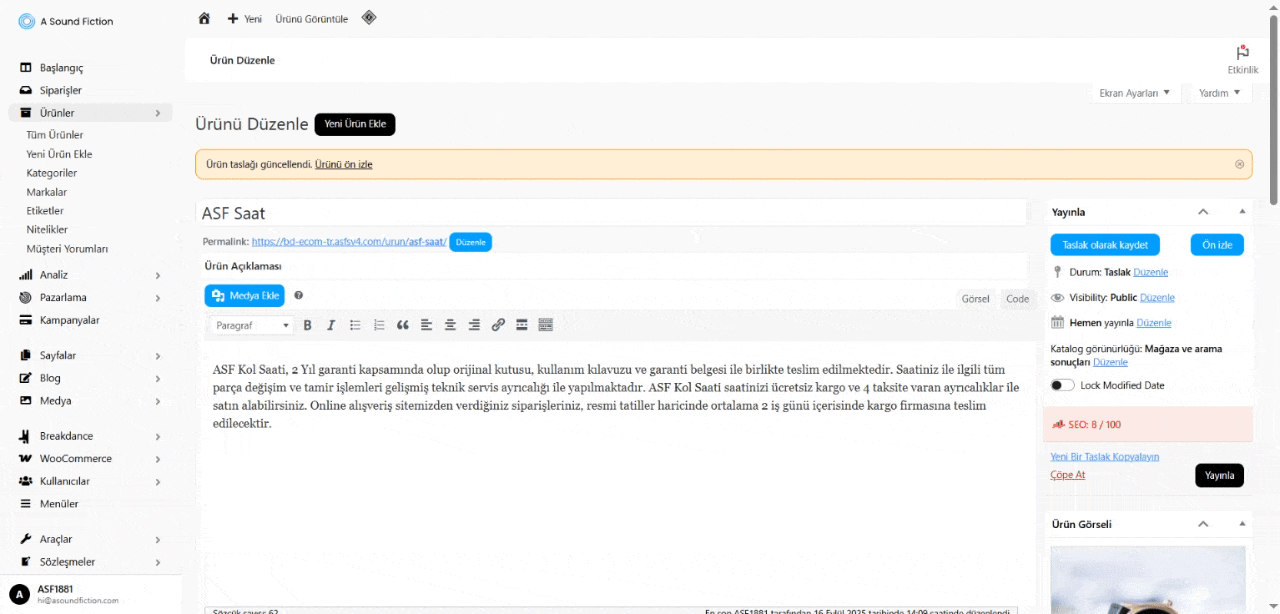Image resolution: width=1280 pixels, height=614 pixels.
Task: Enable the Lock Modified Date switch
Action: pyautogui.click(x=1062, y=385)
